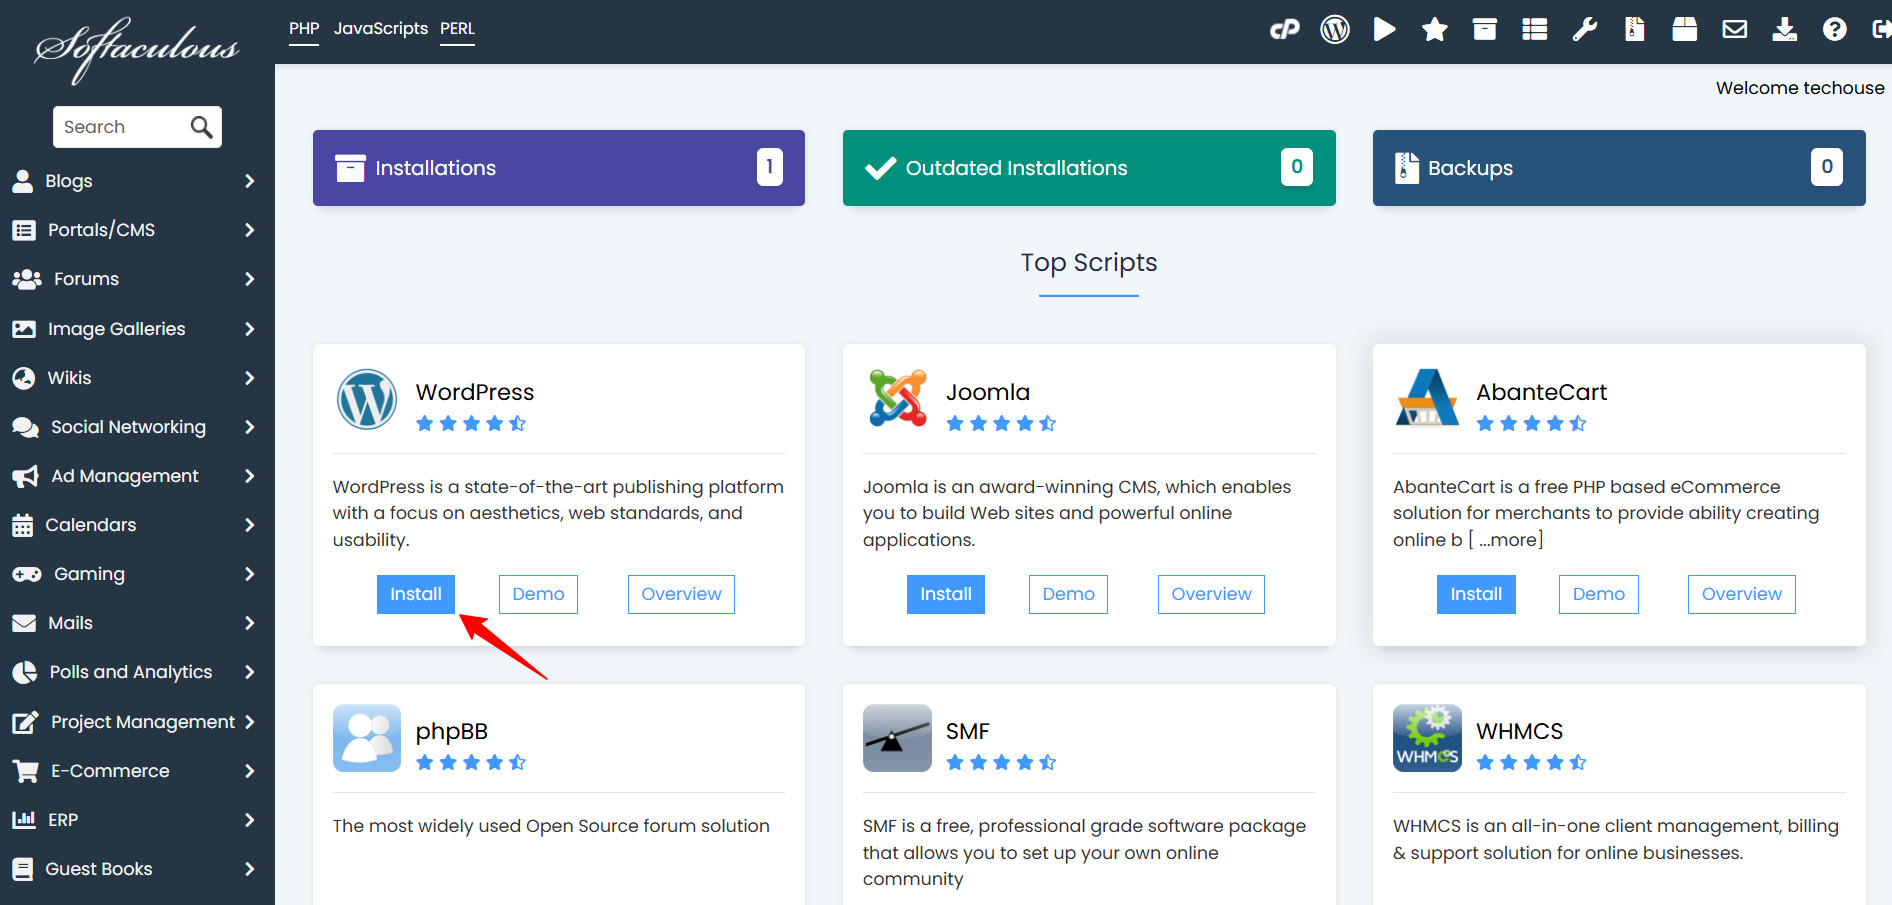
Task: Install Joomla
Action: coord(946,594)
